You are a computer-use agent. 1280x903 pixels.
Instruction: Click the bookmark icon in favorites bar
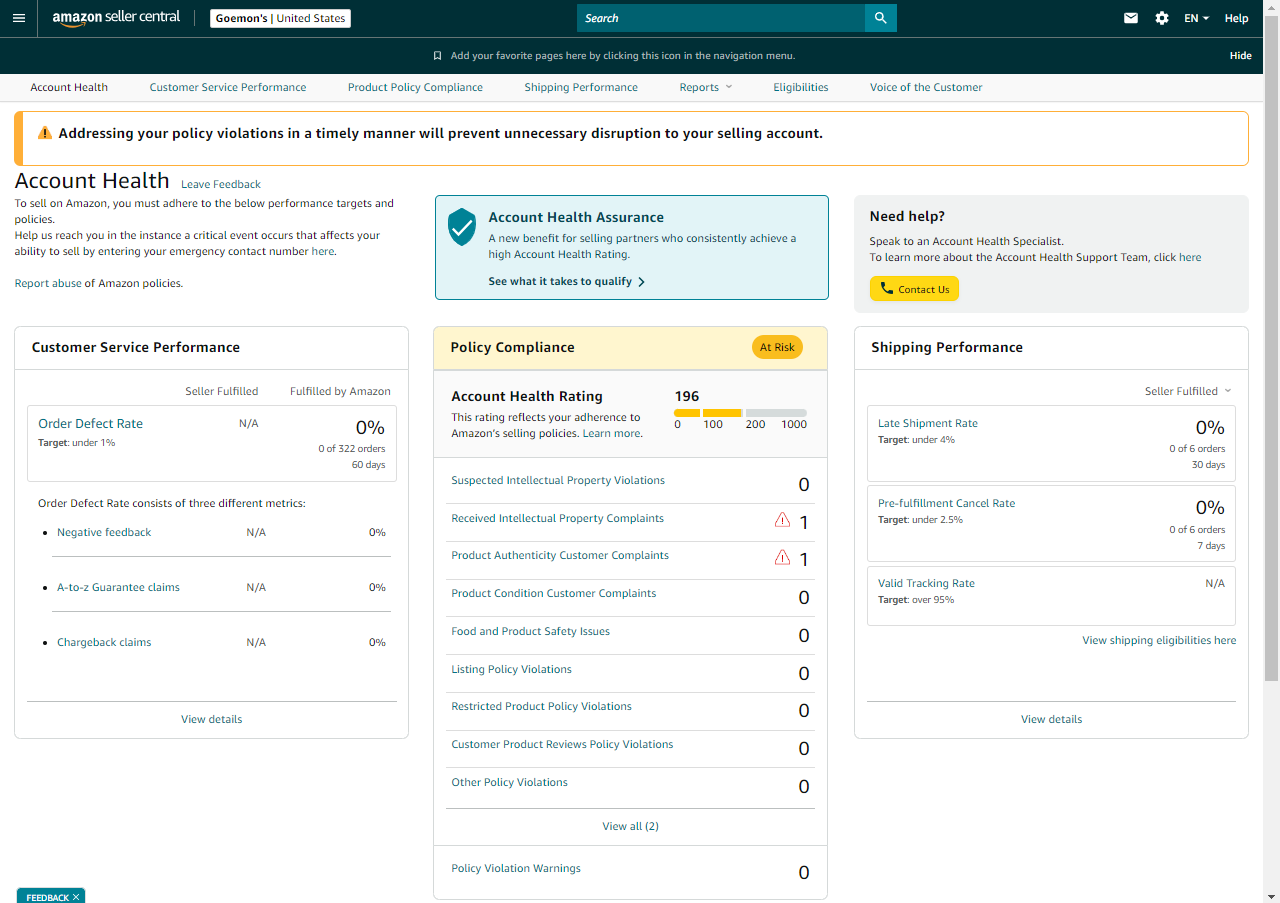pos(437,56)
